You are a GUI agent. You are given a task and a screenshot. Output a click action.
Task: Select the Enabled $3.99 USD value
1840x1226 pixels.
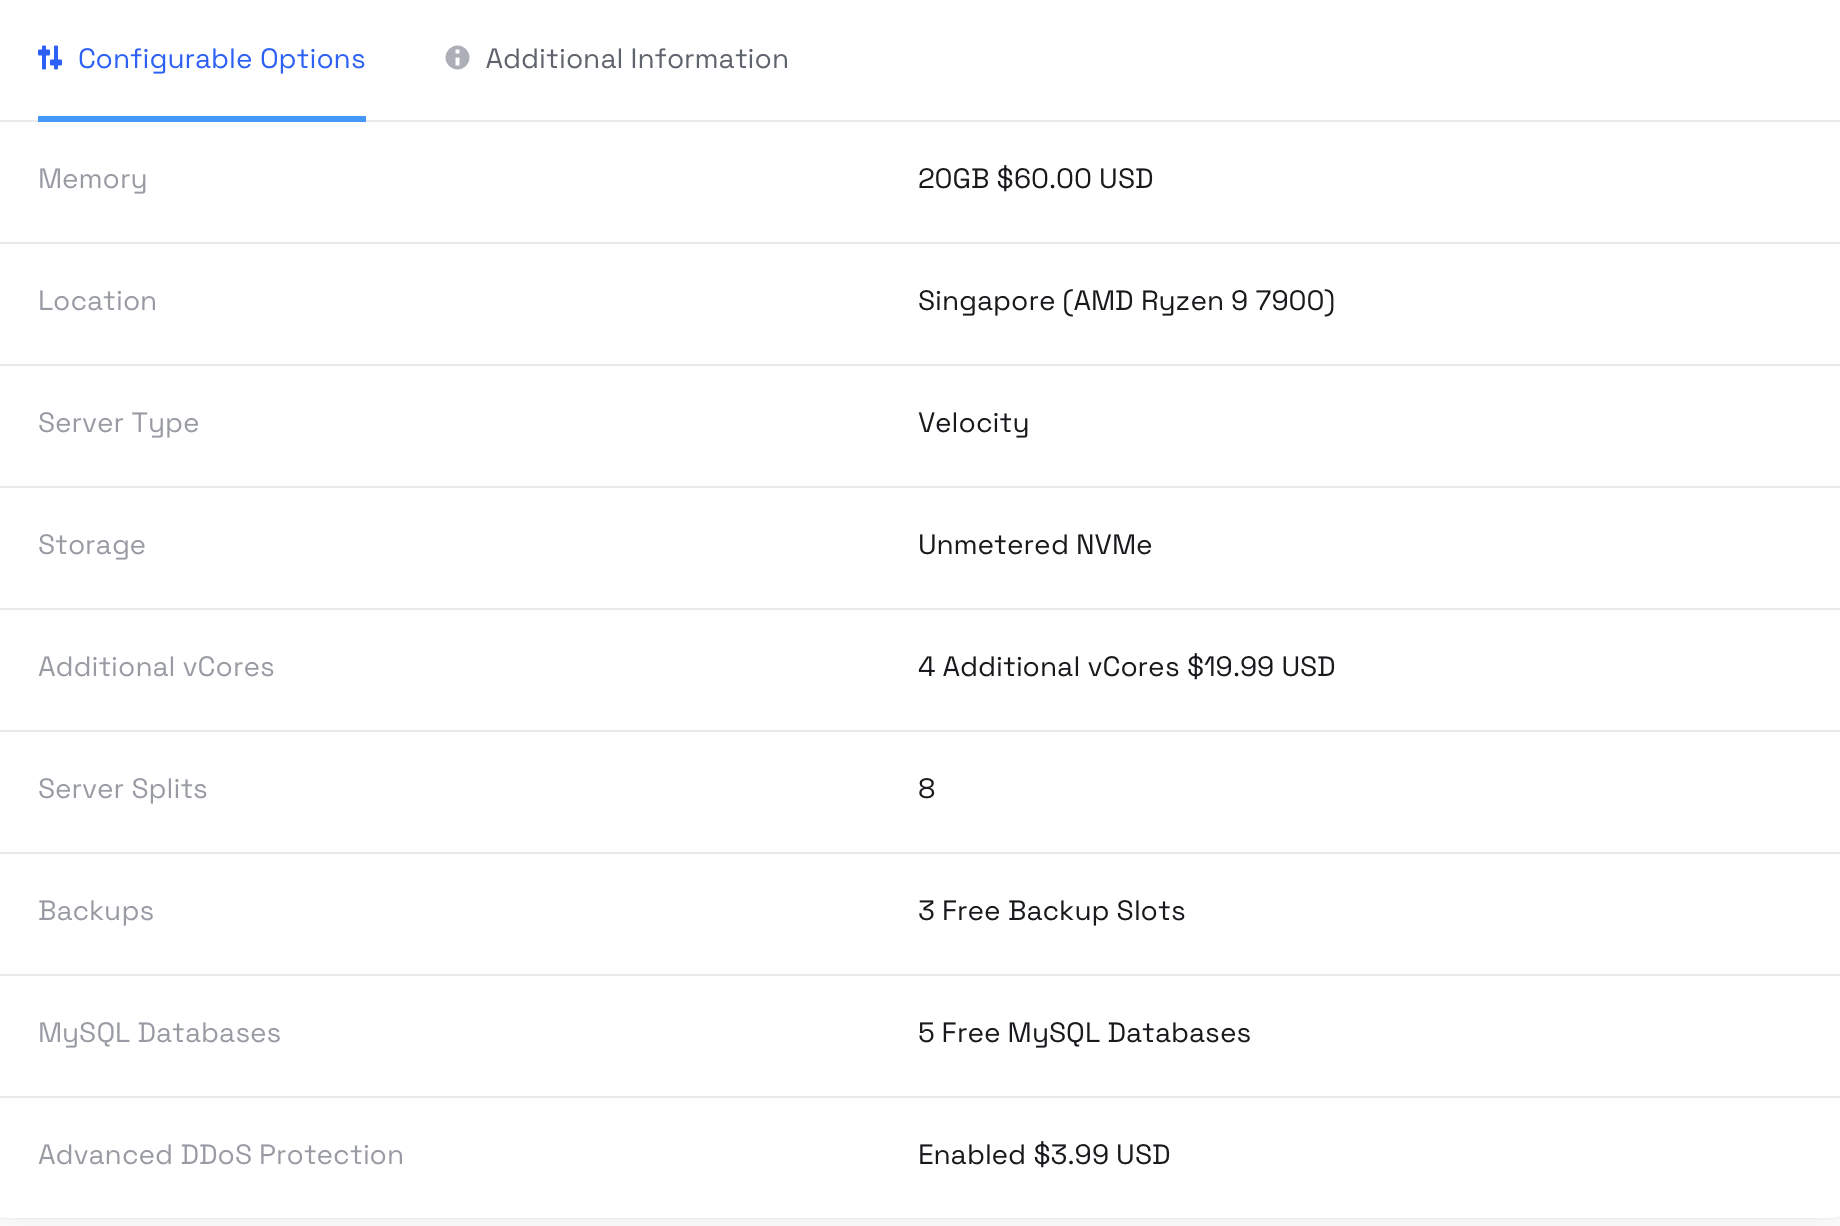(1044, 1155)
